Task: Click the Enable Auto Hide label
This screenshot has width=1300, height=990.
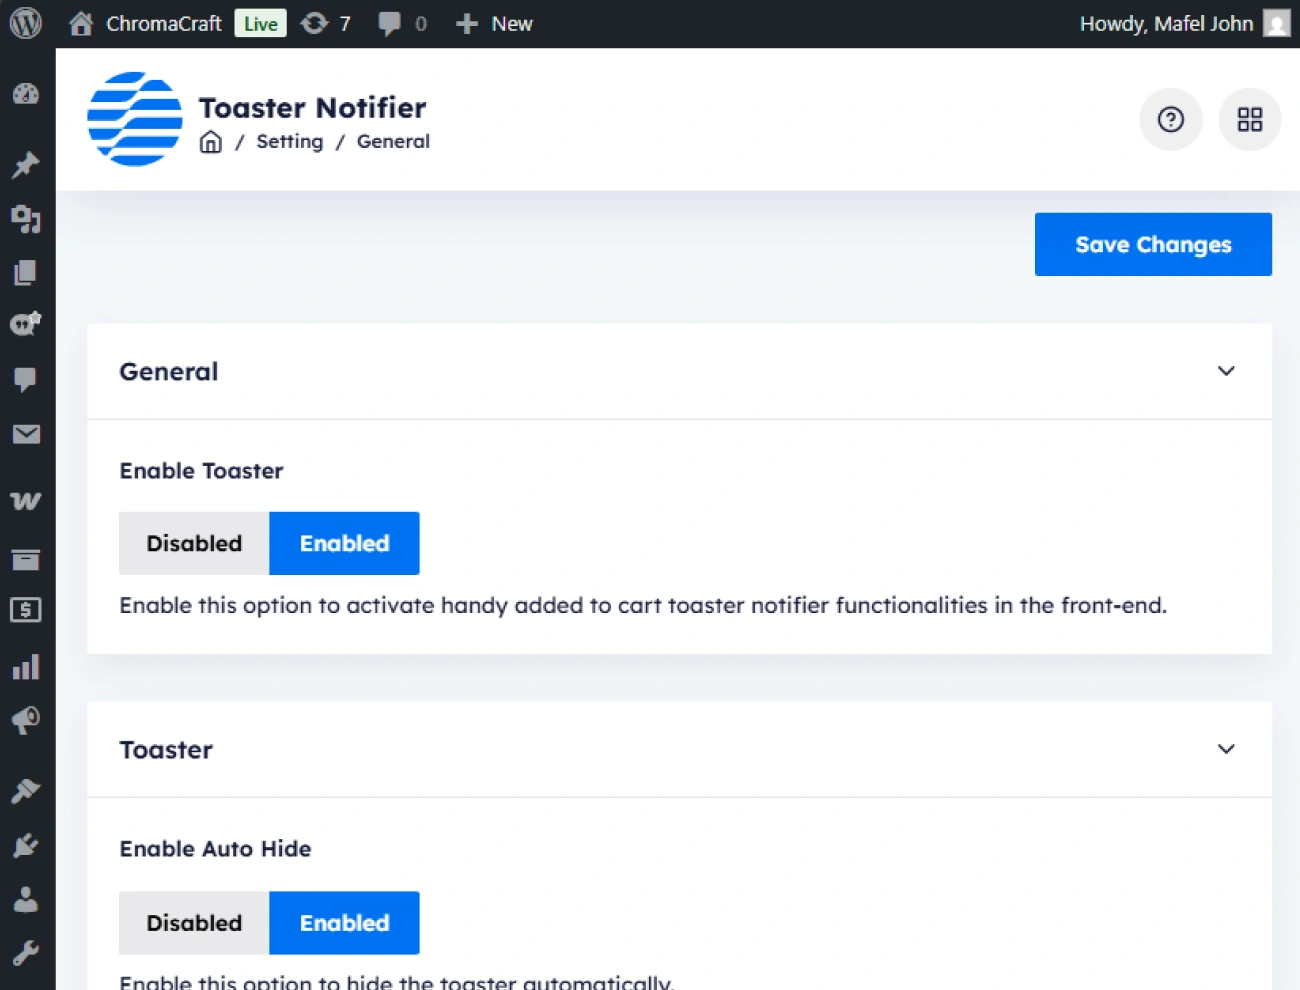Action: click(215, 849)
